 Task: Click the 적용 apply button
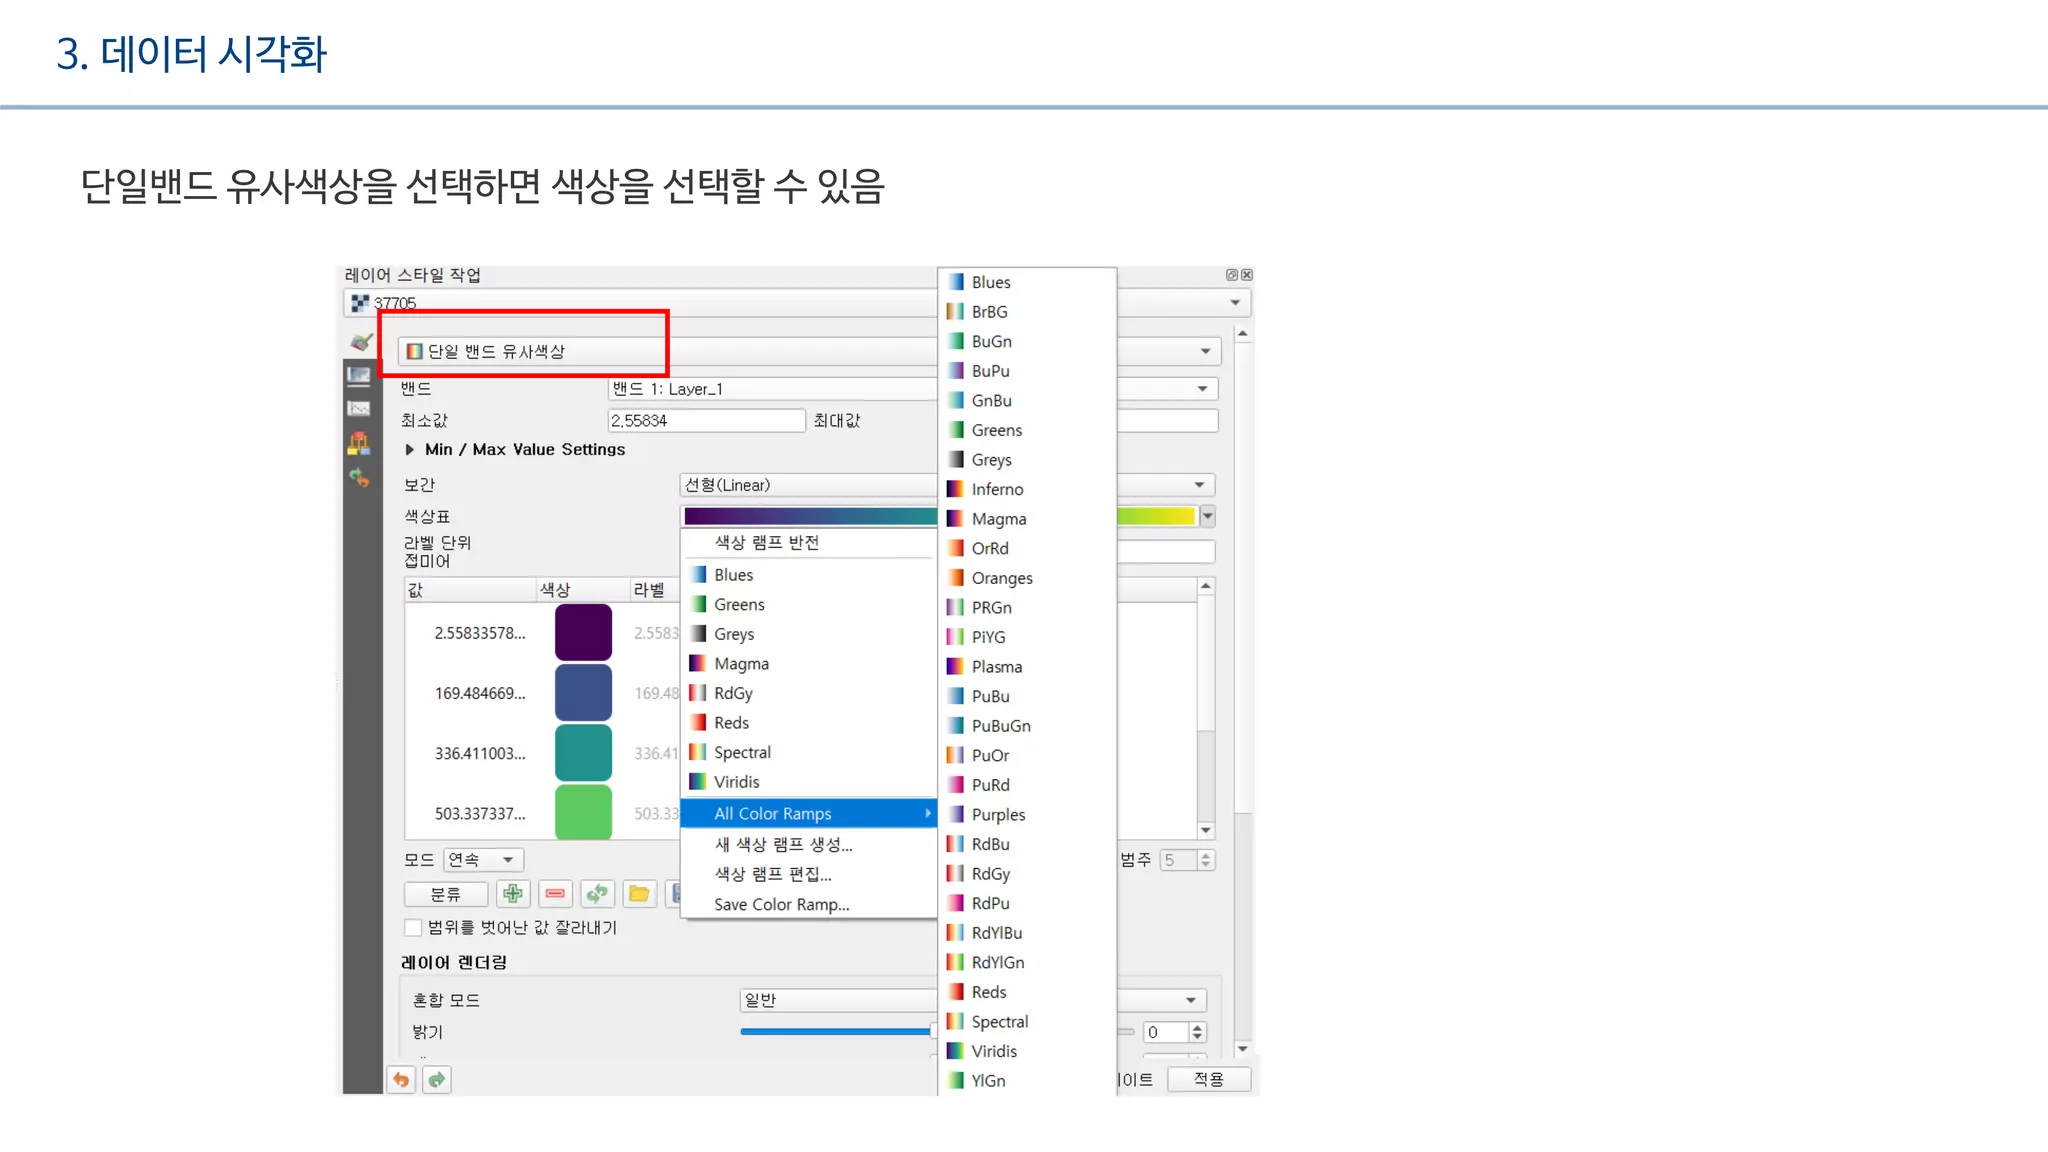point(1209,1079)
